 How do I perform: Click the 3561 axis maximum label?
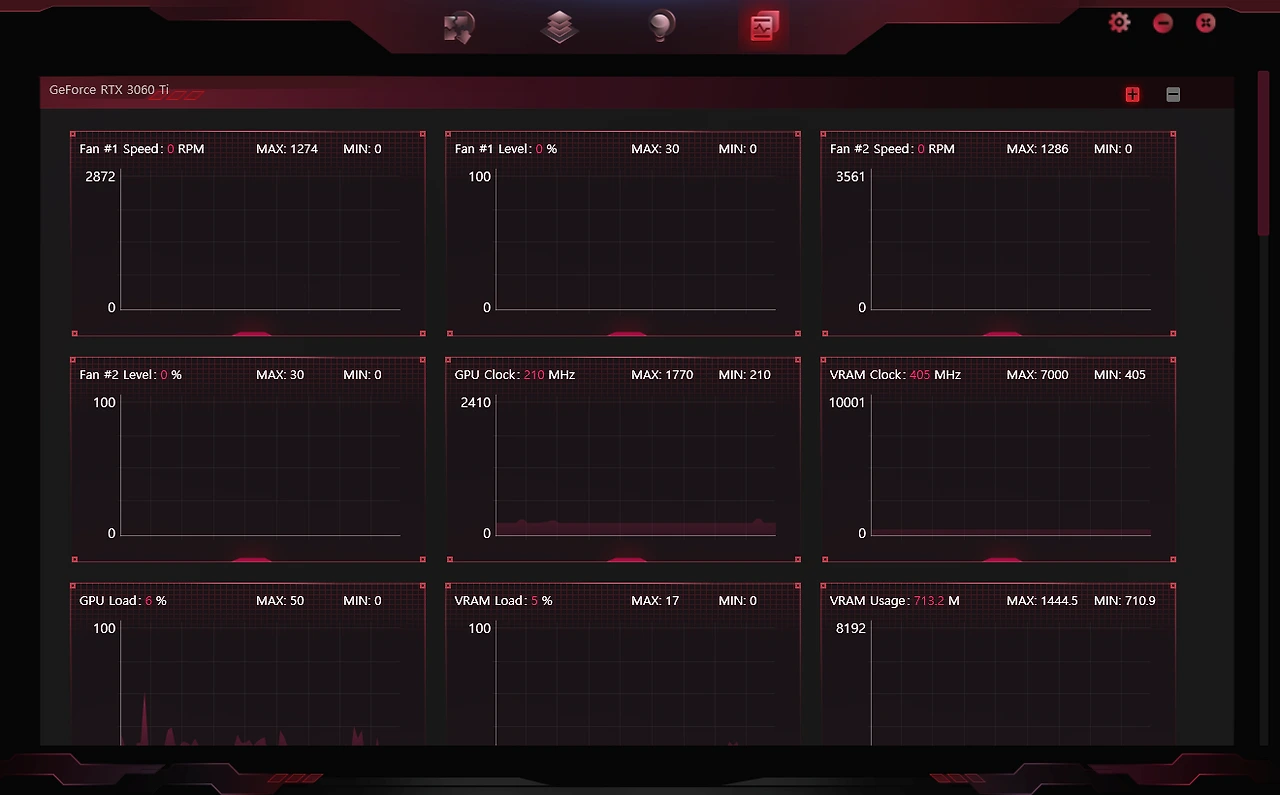click(851, 177)
